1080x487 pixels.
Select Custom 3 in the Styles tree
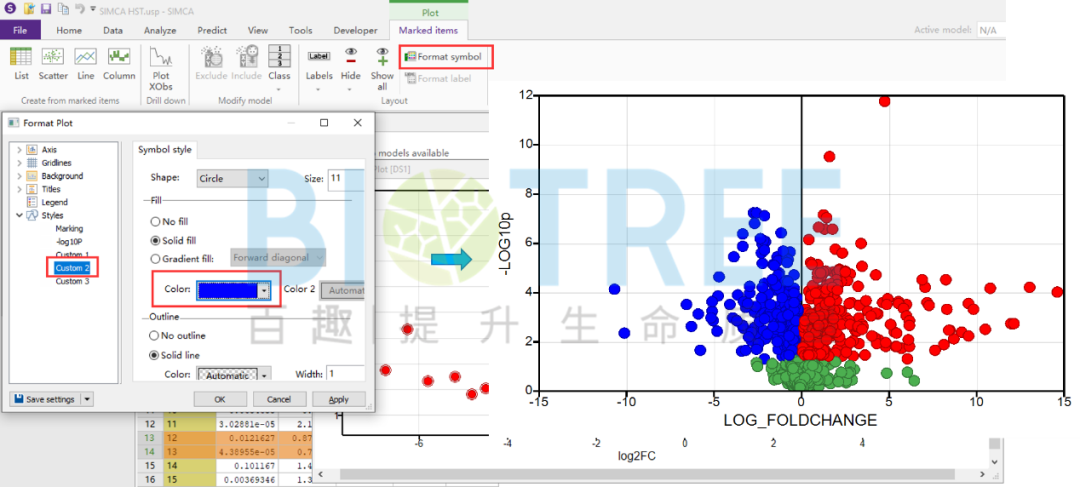pyautogui.click(x=72, y=281)
